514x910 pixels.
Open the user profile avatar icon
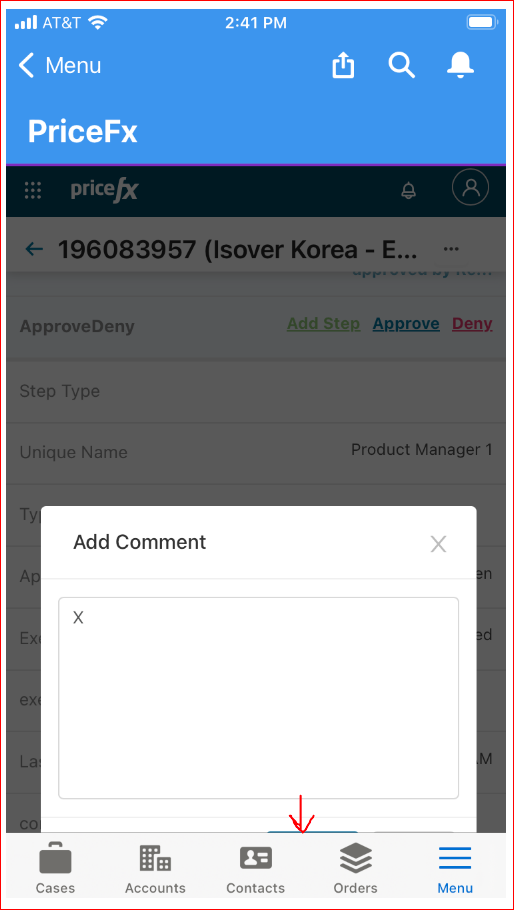[470, 187]
